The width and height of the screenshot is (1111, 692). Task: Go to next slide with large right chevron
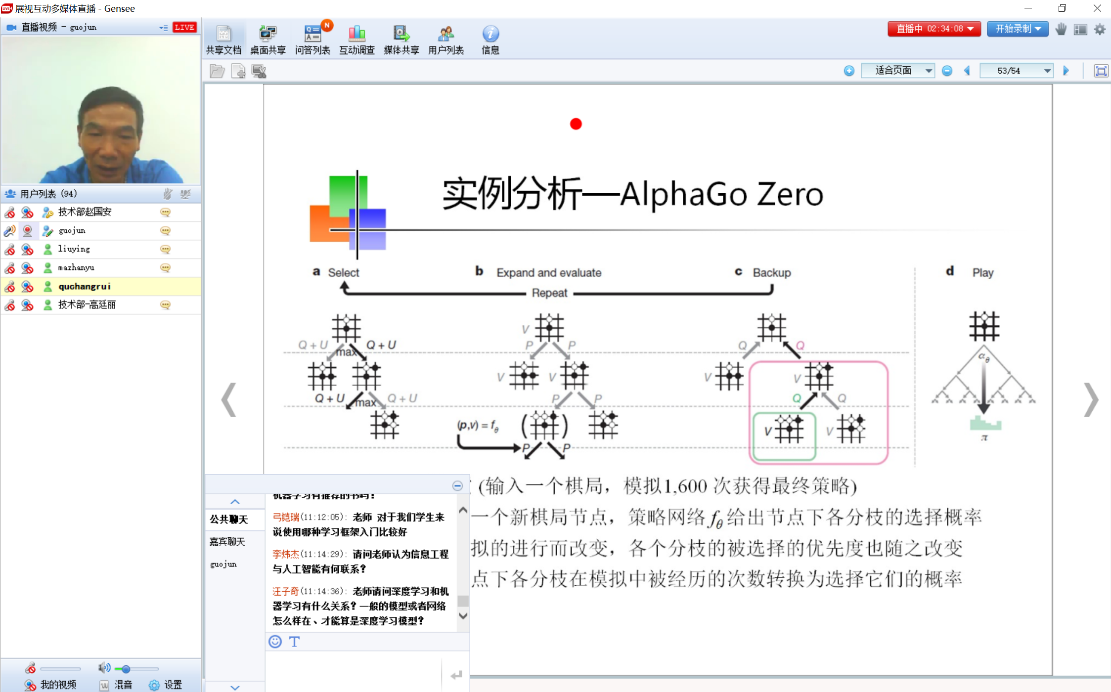click(x=1091, y=401)
